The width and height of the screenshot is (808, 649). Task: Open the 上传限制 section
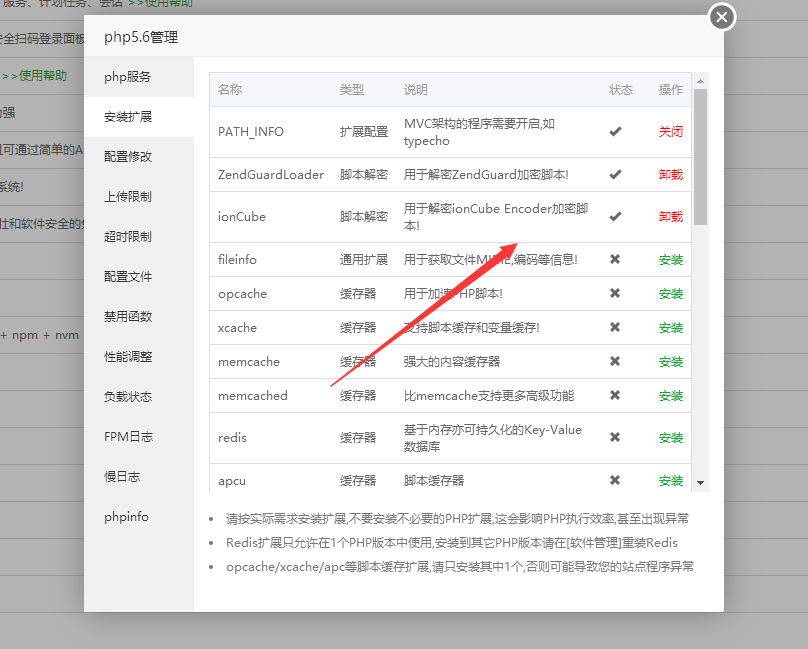tap(128, 196)
